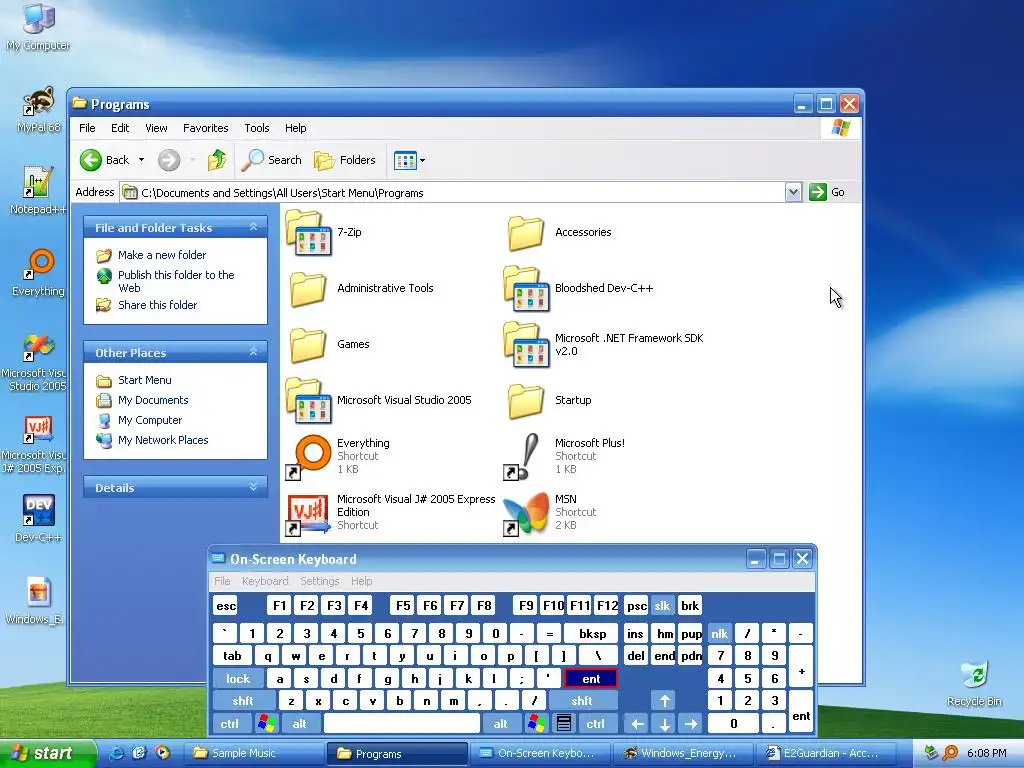Select the MSN shortcut icon
This screenshot has height=768, width=1024.
tap(526, 514)
